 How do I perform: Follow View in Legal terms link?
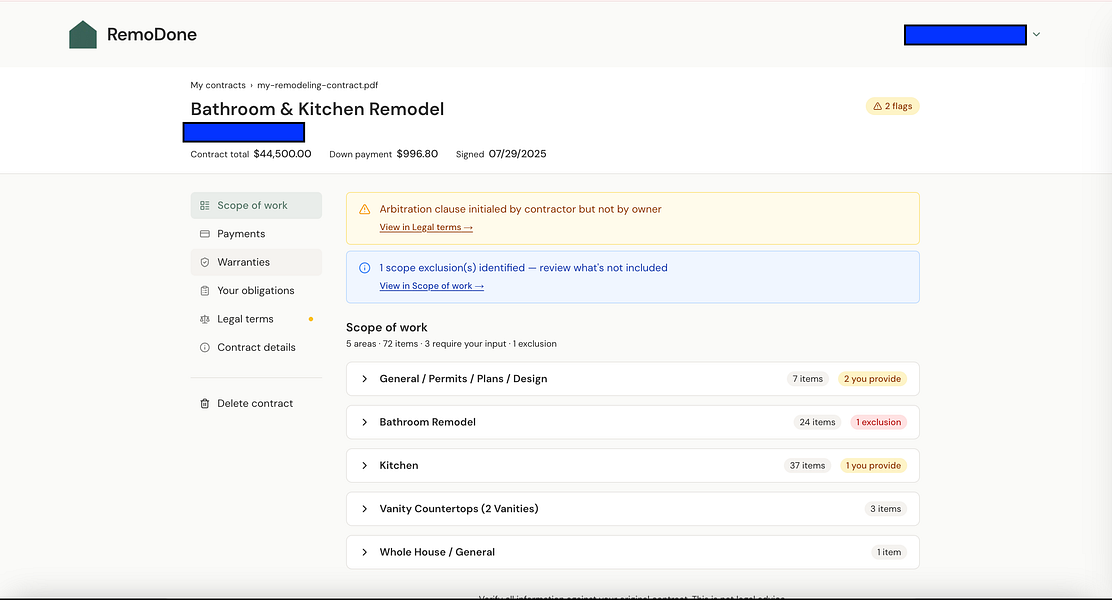point(426,227)
